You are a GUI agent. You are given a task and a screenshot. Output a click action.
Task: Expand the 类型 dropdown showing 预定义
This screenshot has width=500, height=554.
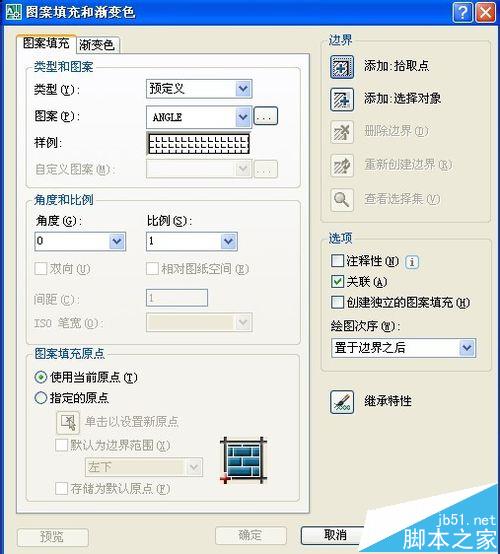coord(199,88)
